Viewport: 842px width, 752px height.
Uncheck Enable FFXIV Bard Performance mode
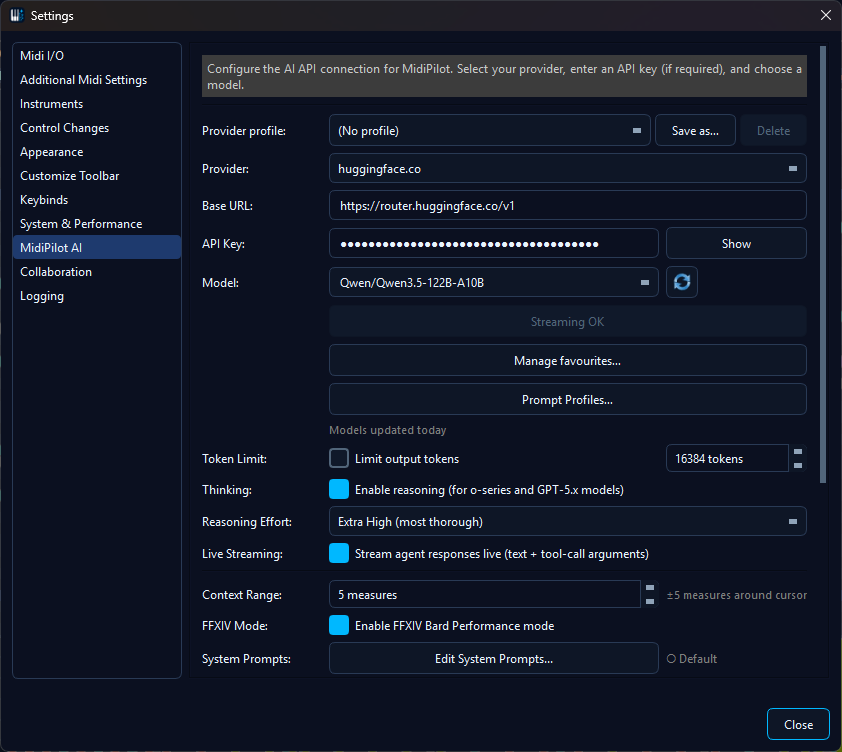point(339,626)
